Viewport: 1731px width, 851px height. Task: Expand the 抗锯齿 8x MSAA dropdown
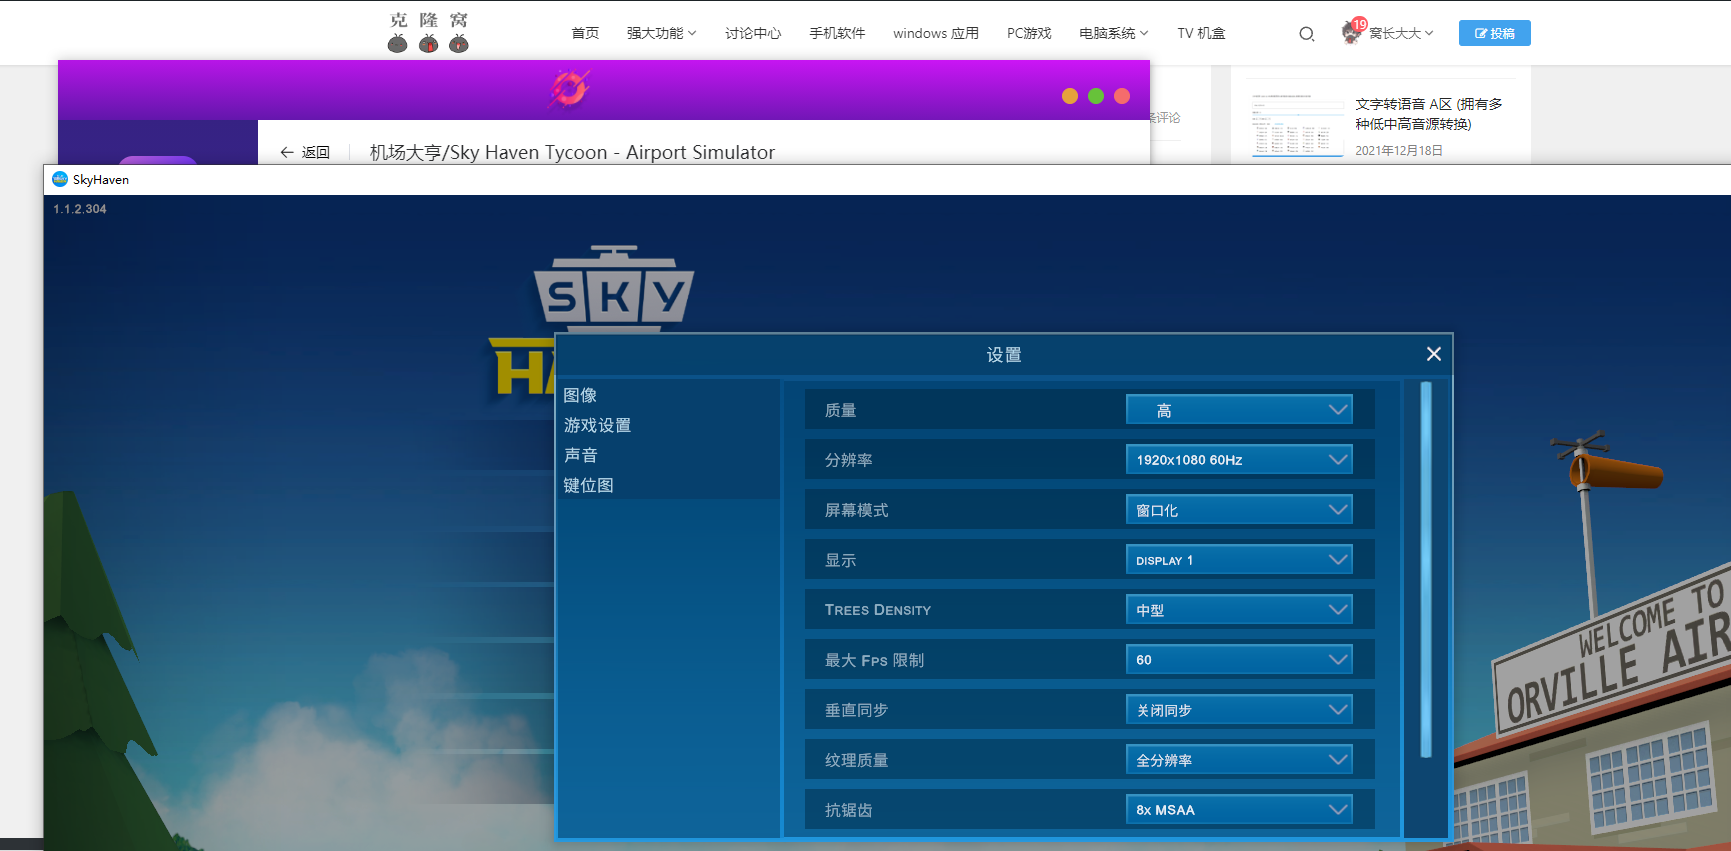pyautogui.click(x=1239, y=810)
